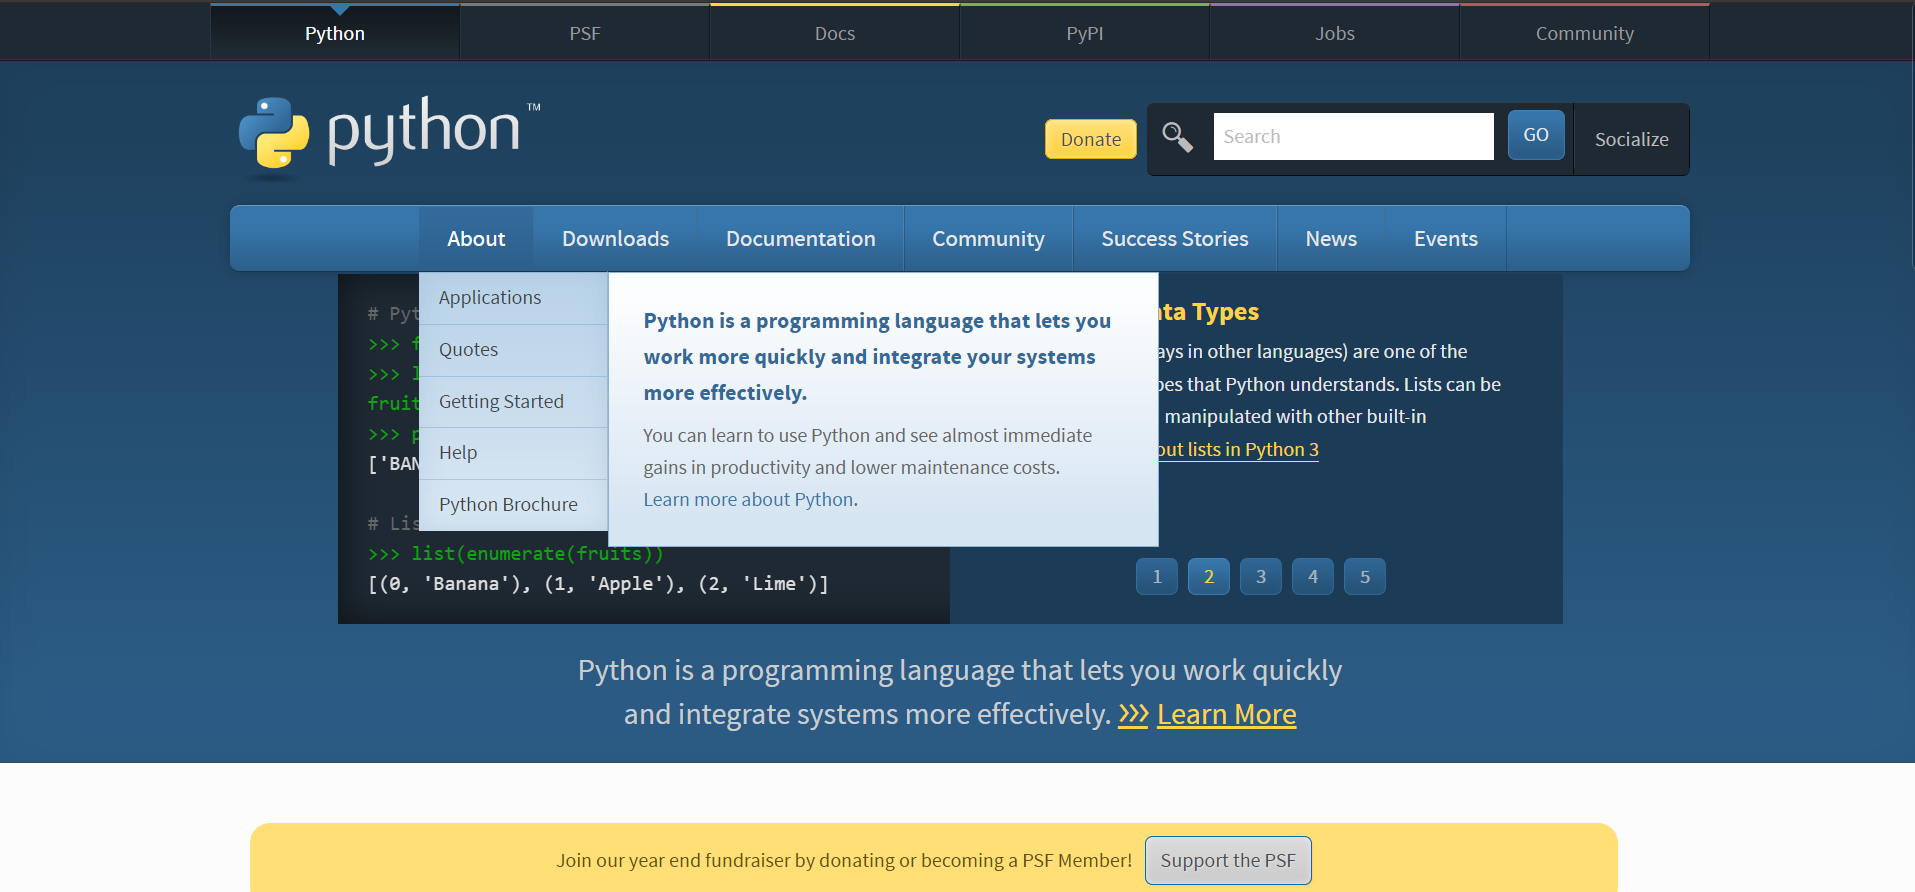Screen dimensions: 1915x892
Task: Open the About navigation menu
Action: click(x=476, y=238)
